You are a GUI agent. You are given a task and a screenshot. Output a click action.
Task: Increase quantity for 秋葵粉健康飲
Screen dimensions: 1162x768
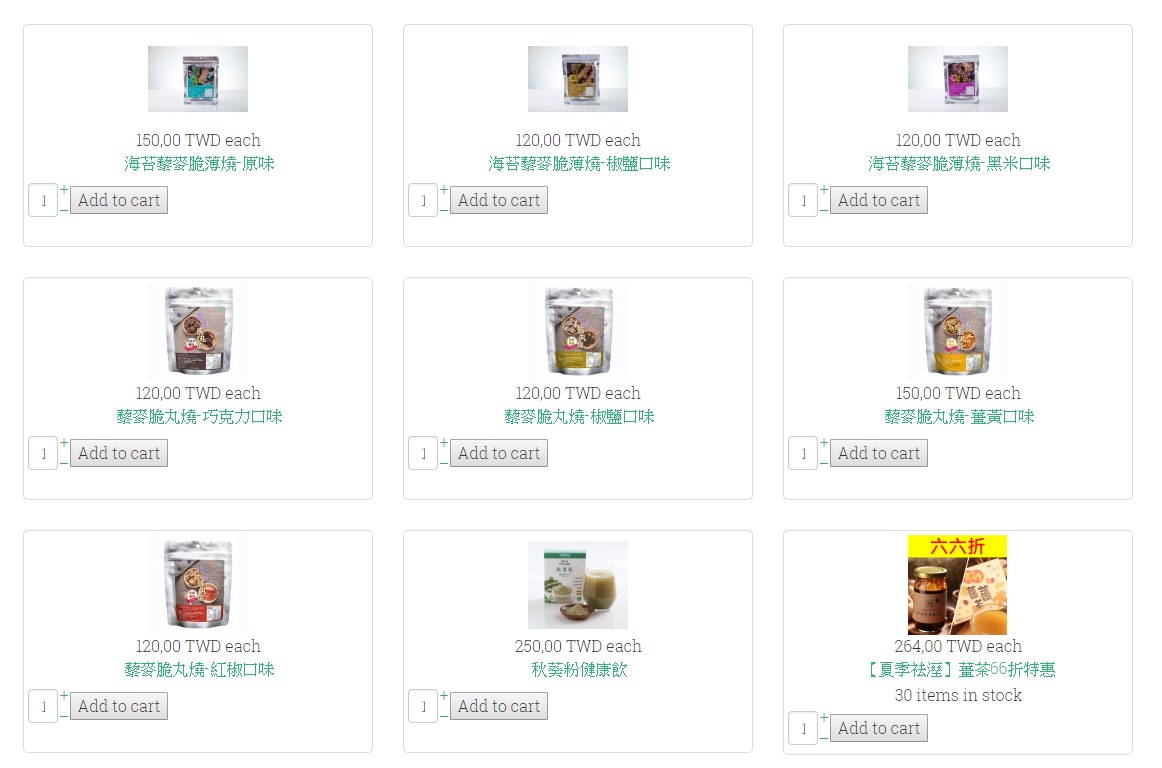pyautogui.click(x=444, y=695)
